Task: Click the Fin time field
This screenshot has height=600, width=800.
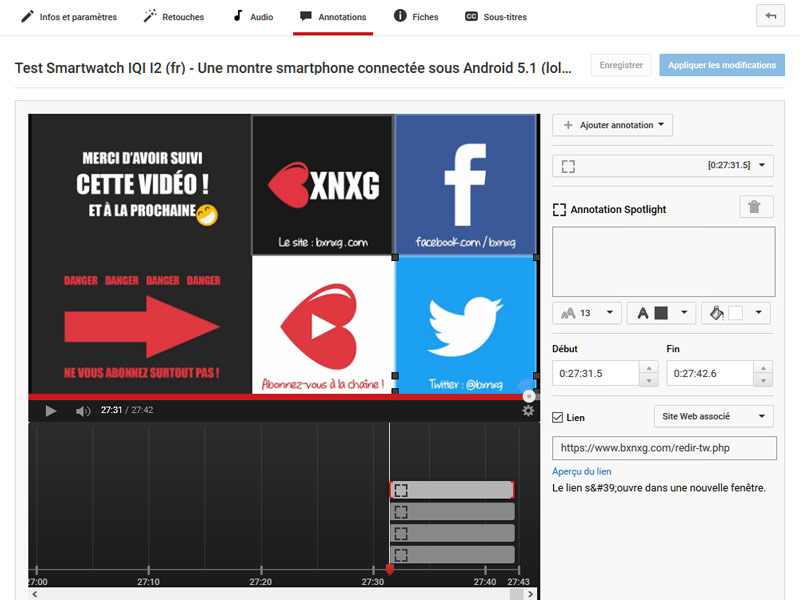Action: 710,373
